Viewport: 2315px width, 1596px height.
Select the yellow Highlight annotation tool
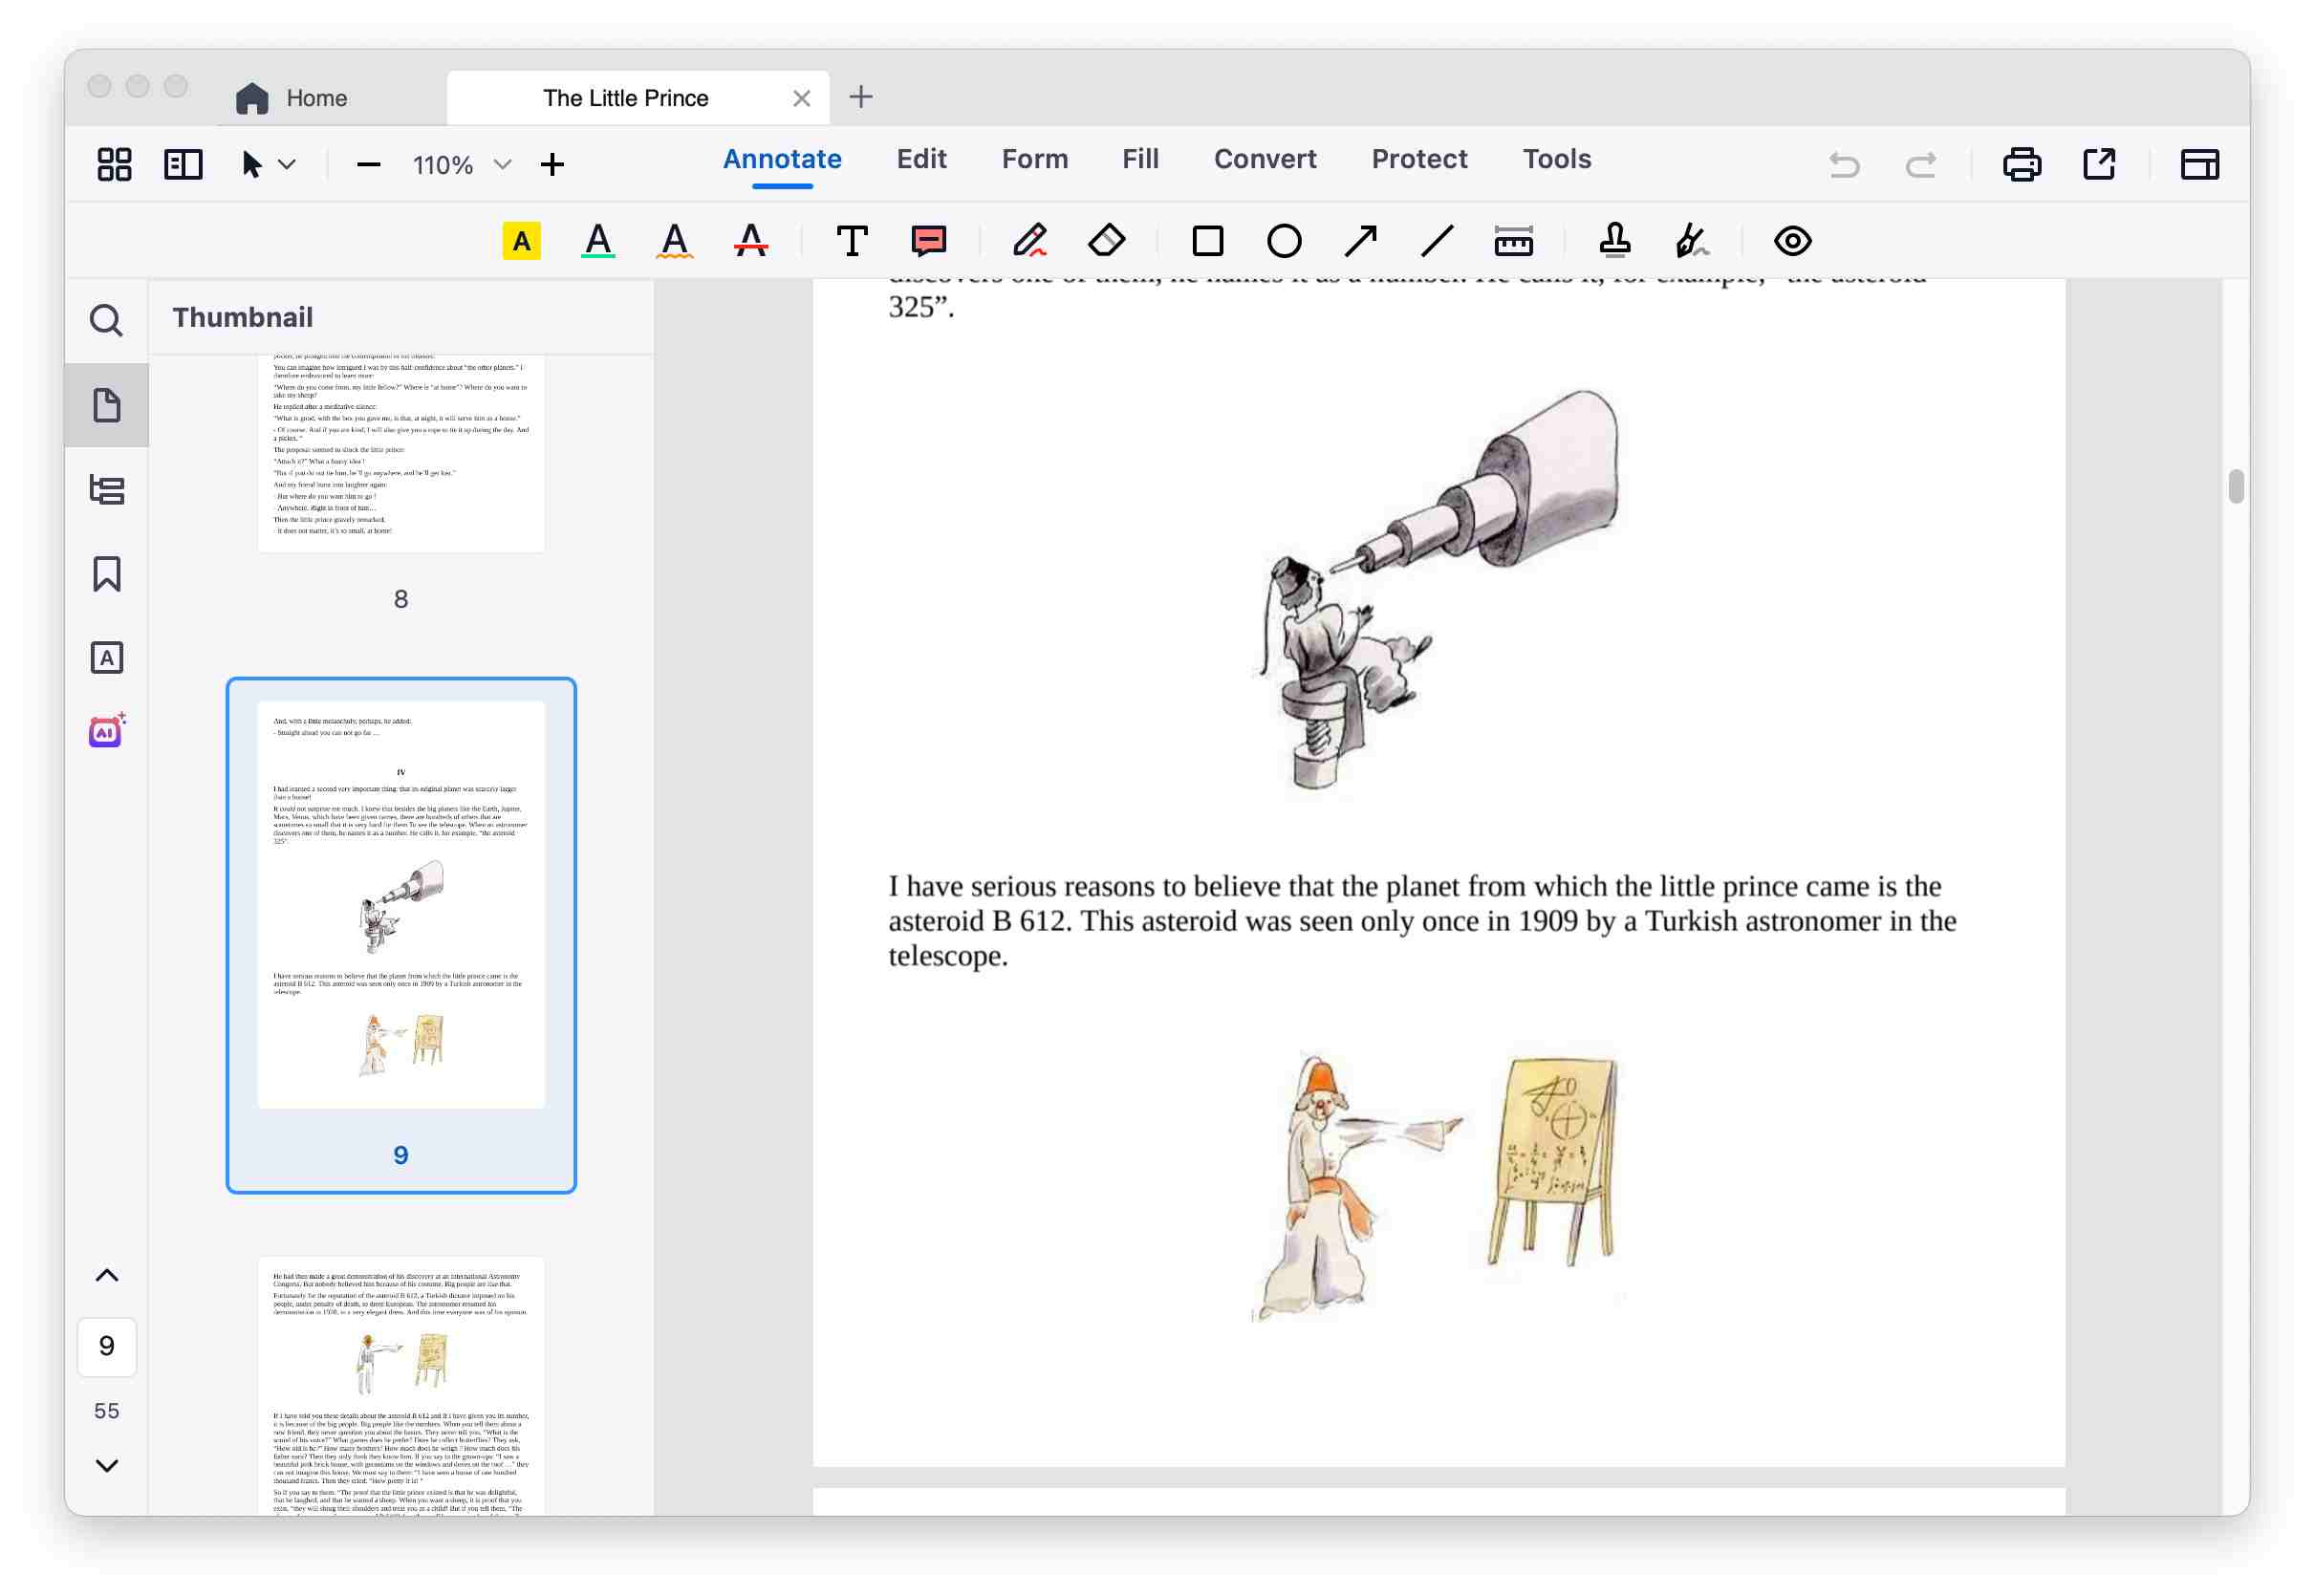[523, 240]
